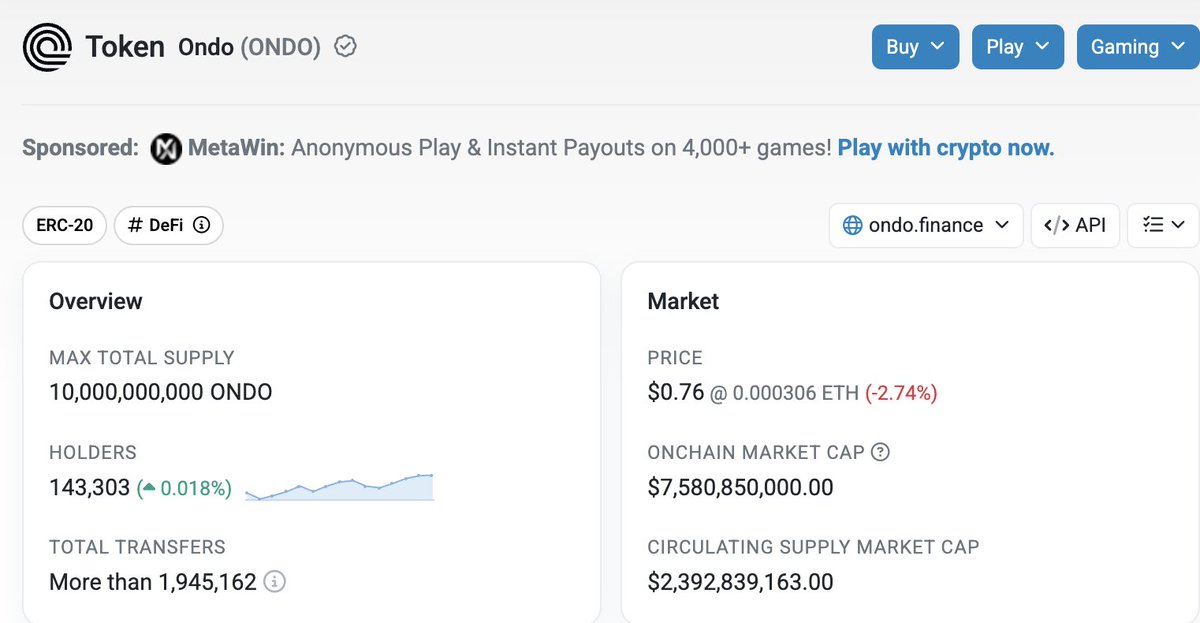The image size is (1200, 623).
Task: Open the API button
Action: click(x=1075, y=225)
